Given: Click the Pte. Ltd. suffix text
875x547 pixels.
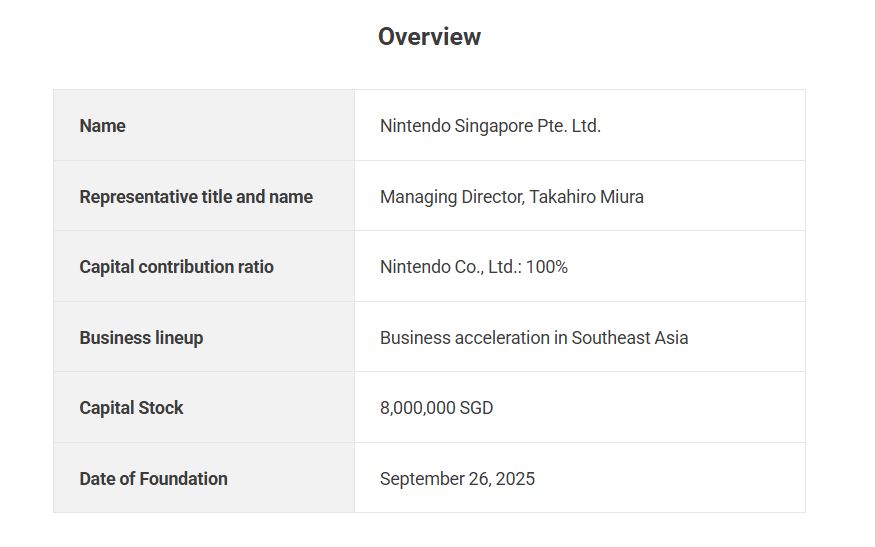Looking at the screenshot, I should pos(571,126).
